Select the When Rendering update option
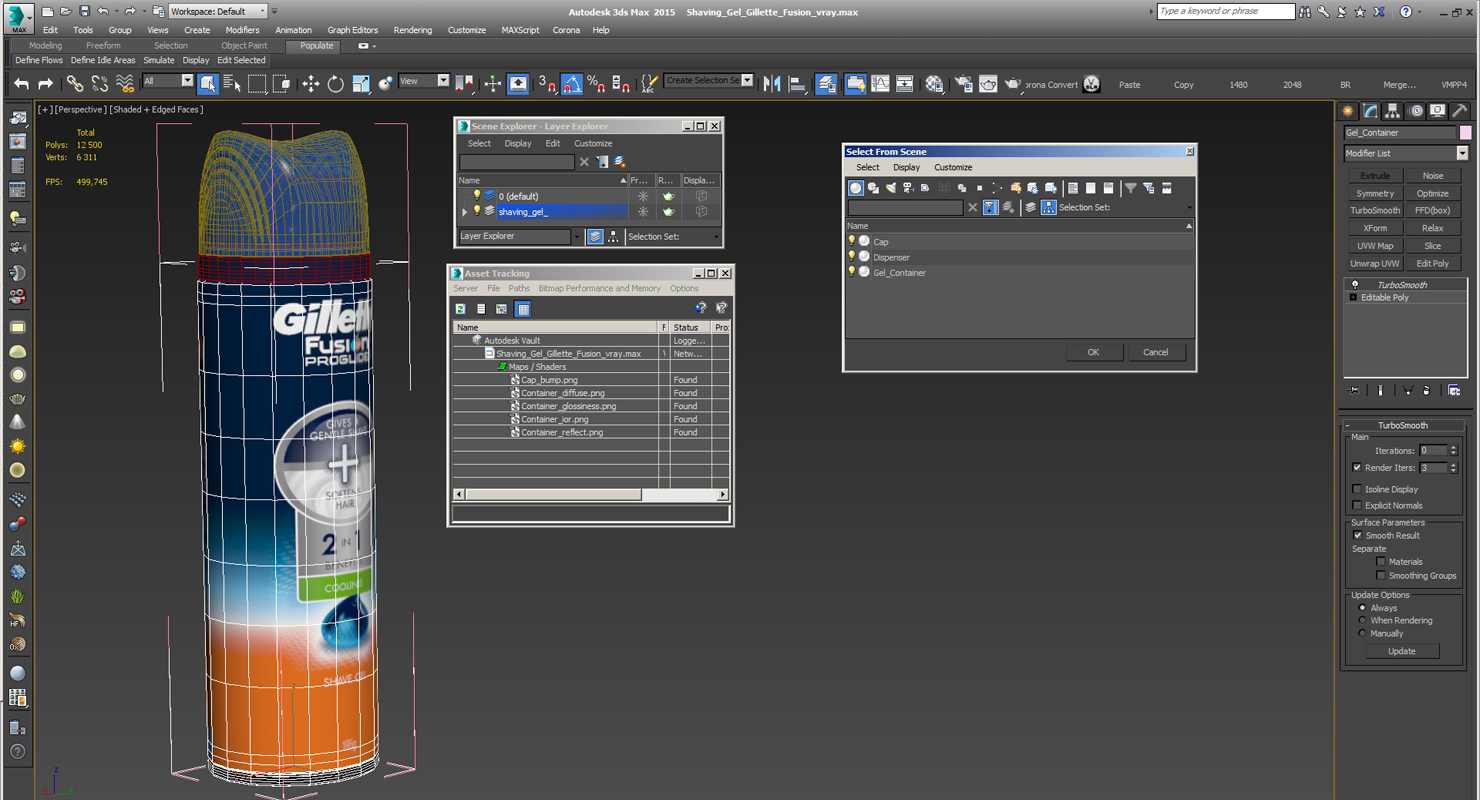 (x=1362, y=620)
